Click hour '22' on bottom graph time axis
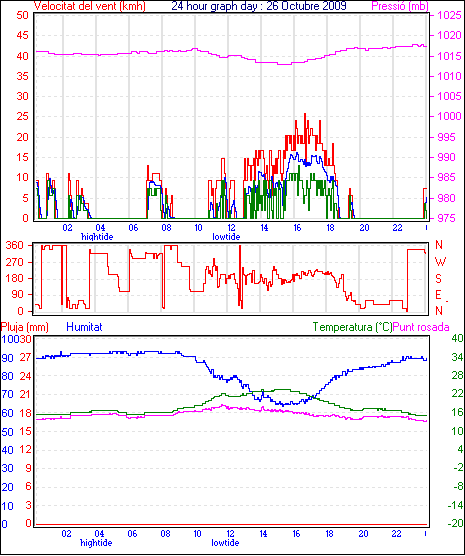The image size is (465, 556). tap(396, 534)
